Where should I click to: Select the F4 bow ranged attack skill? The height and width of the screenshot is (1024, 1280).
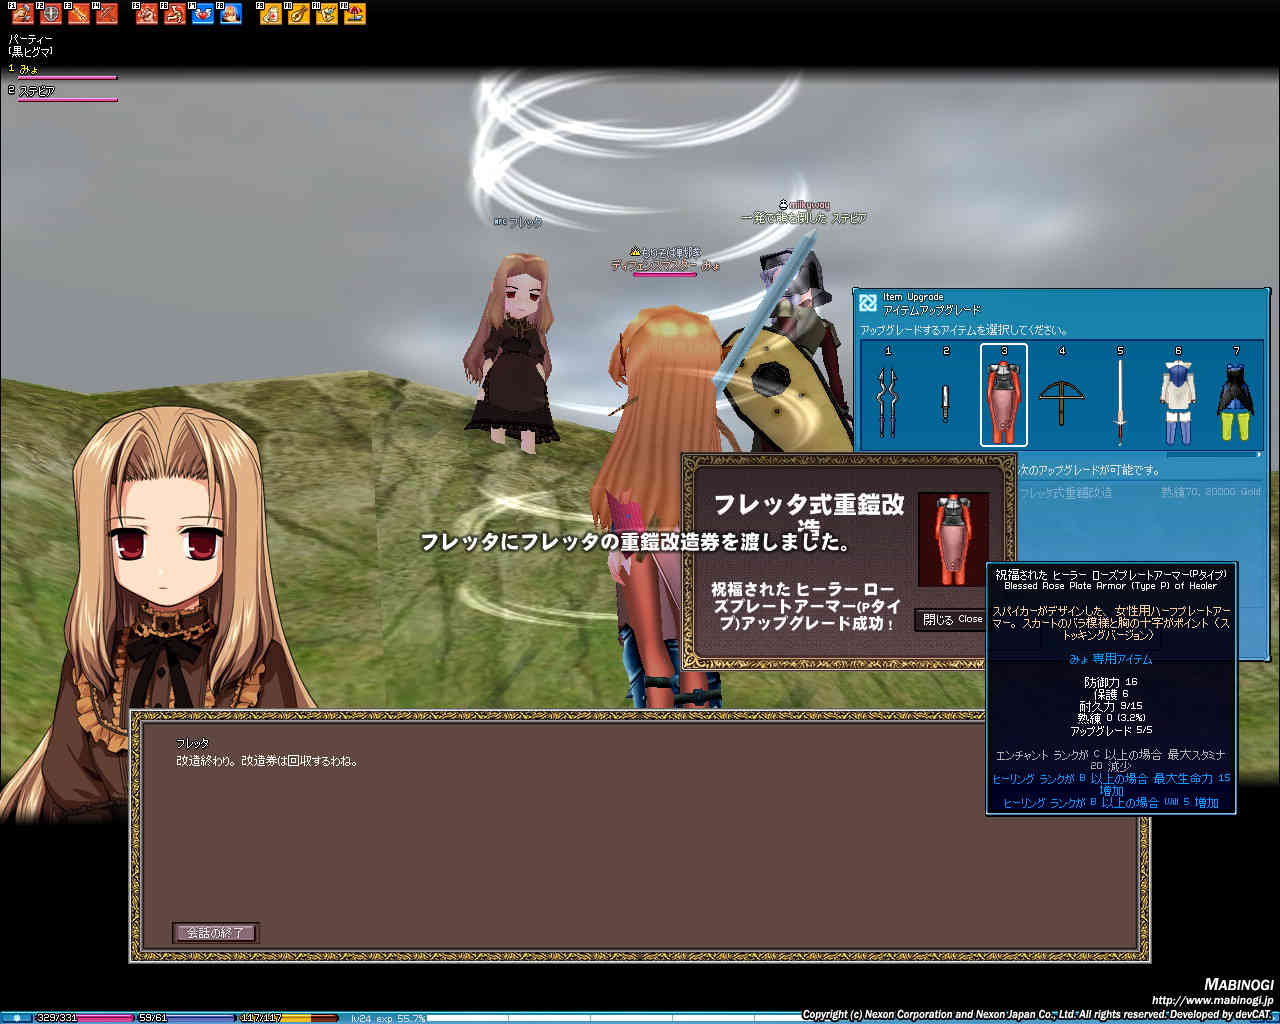tap(106, 14)
